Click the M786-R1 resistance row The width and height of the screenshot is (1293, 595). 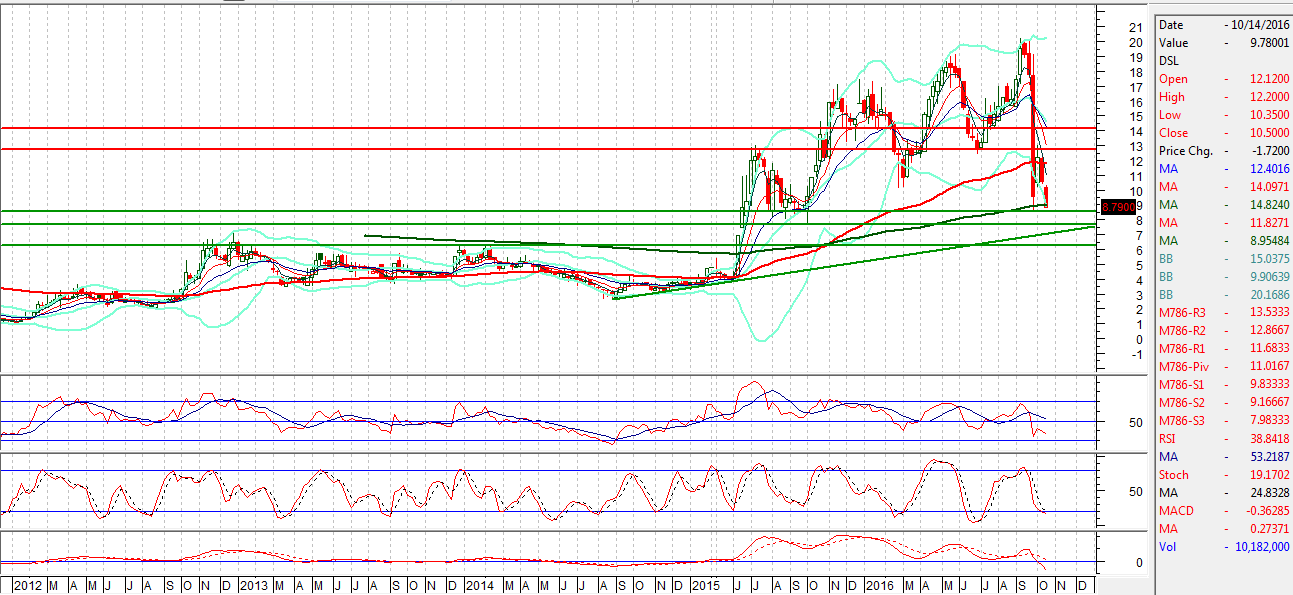[1224, 349]
